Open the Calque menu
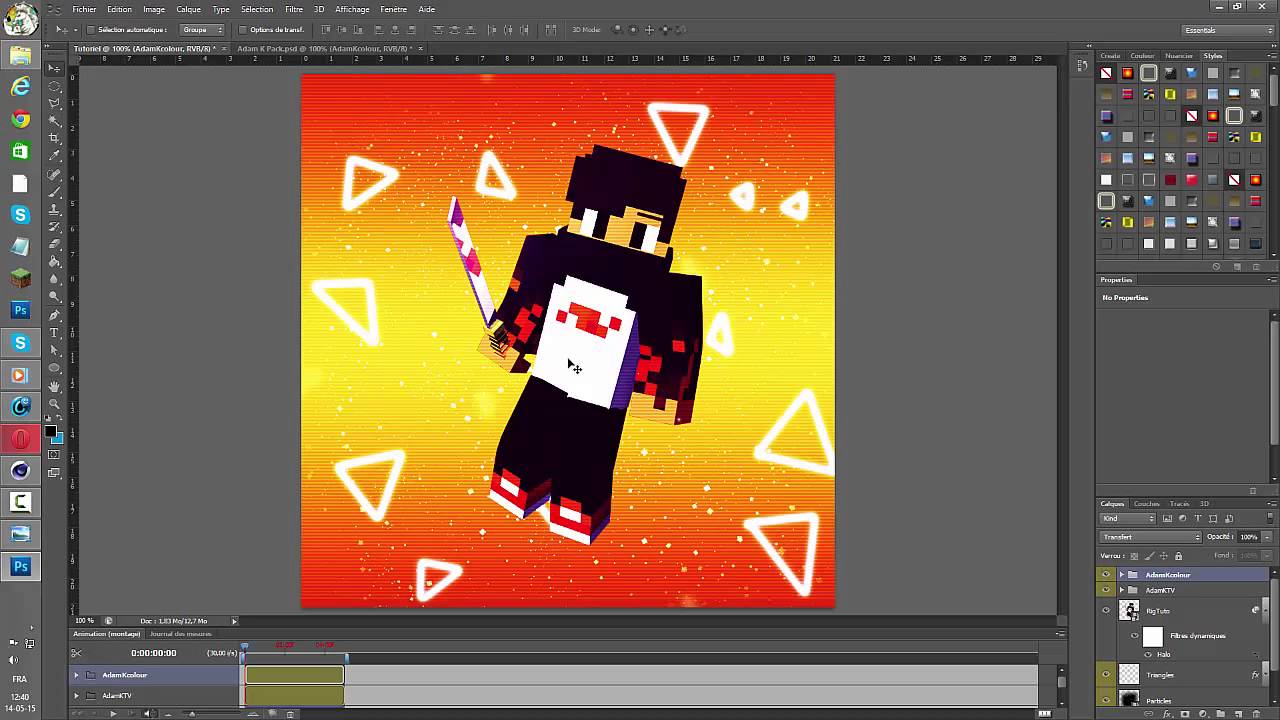The height and width of the screenshot is (720, 1280). (188, 9)
